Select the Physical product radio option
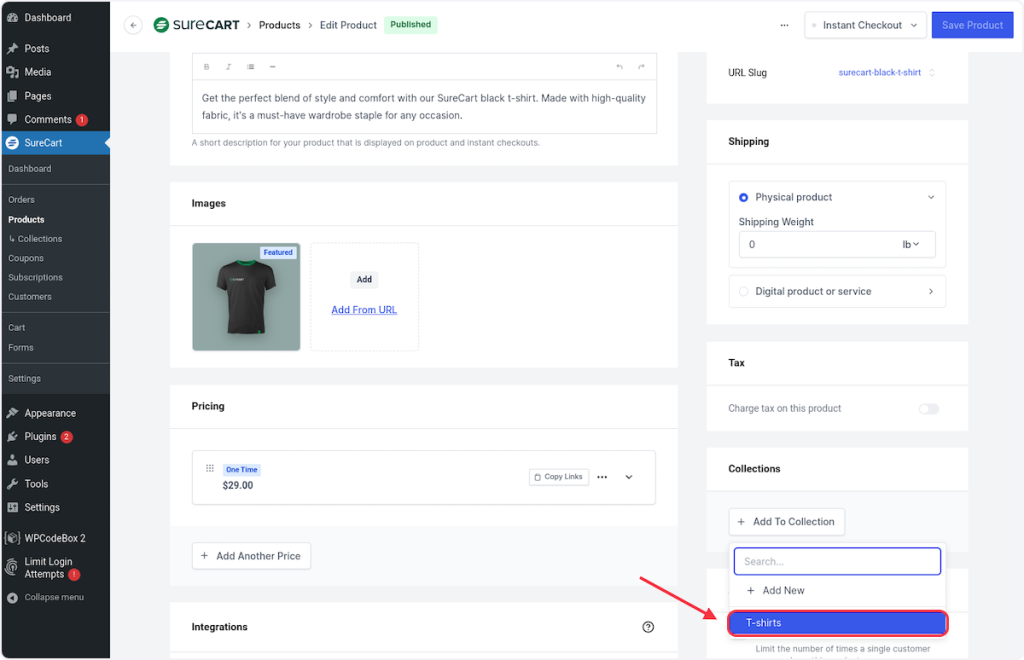 point(743,197)
